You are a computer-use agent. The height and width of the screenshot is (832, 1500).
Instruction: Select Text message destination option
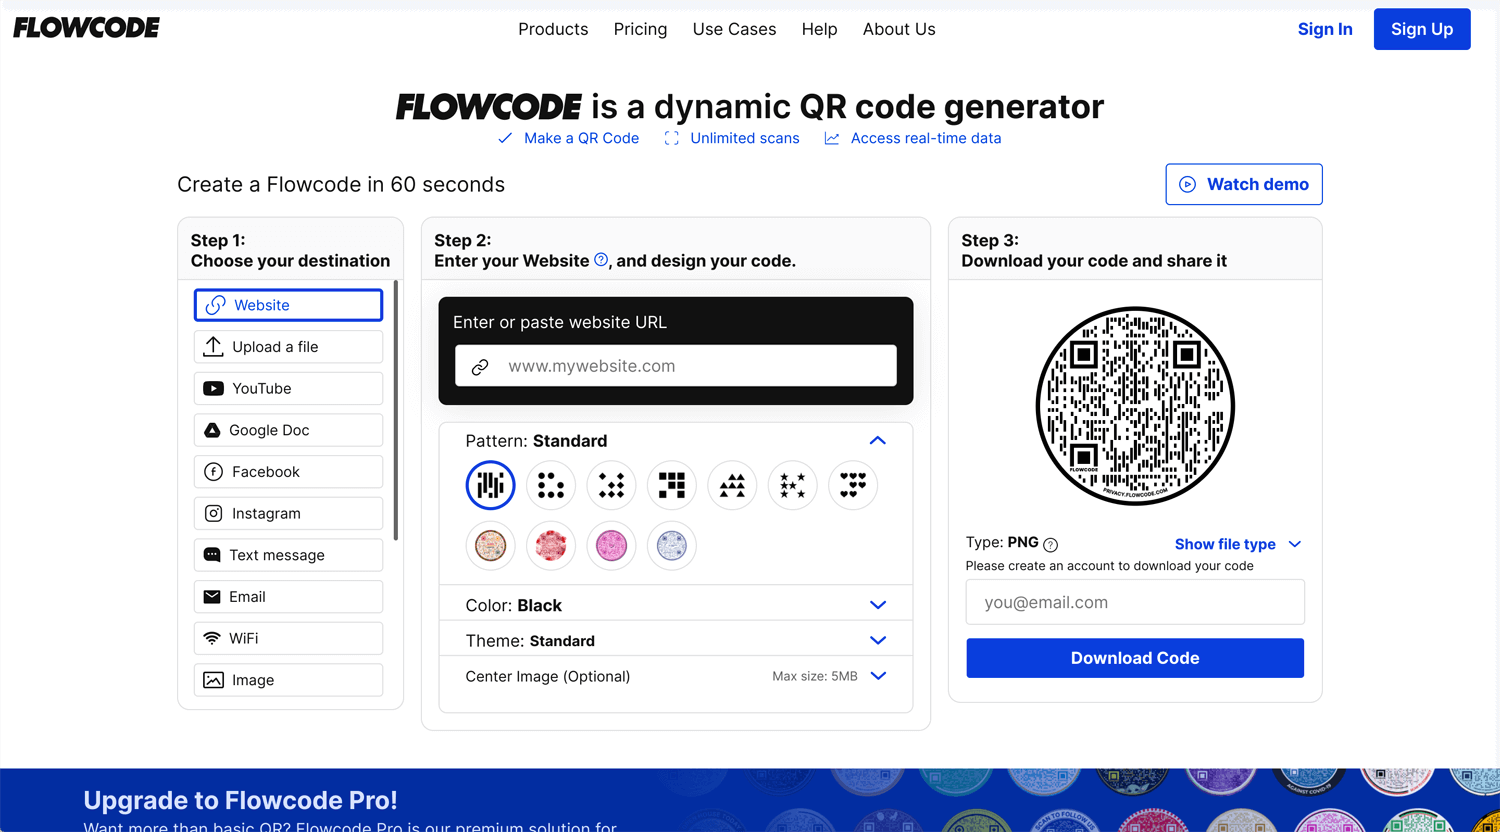[x=288, y=555]
